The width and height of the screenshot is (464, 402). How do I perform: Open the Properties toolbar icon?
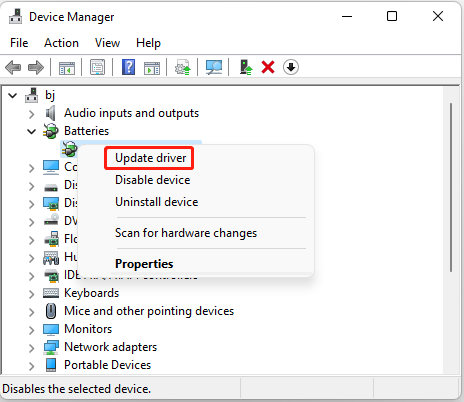tap(97, 67)
